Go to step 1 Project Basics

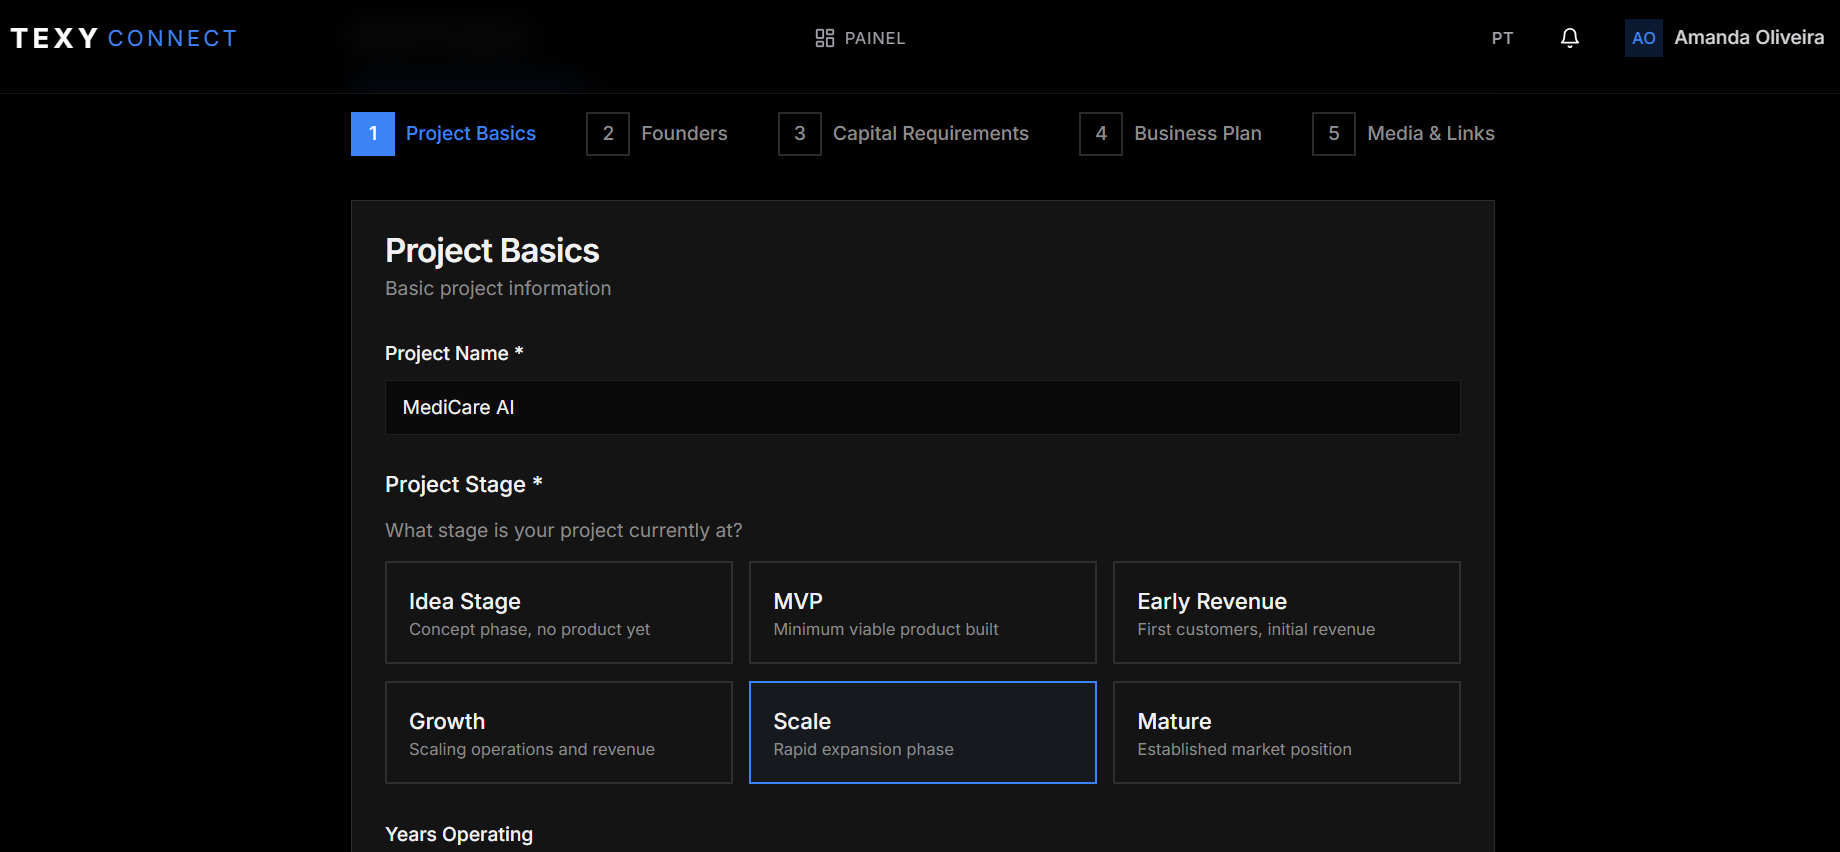[x=444, y=134]
